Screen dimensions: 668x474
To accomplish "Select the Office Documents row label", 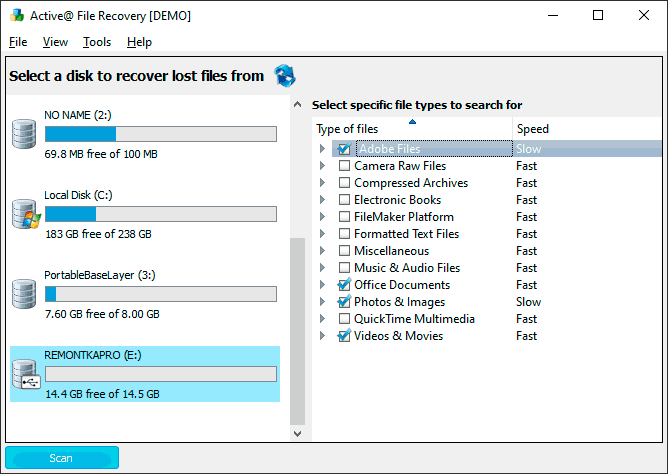I will [402, 285].
